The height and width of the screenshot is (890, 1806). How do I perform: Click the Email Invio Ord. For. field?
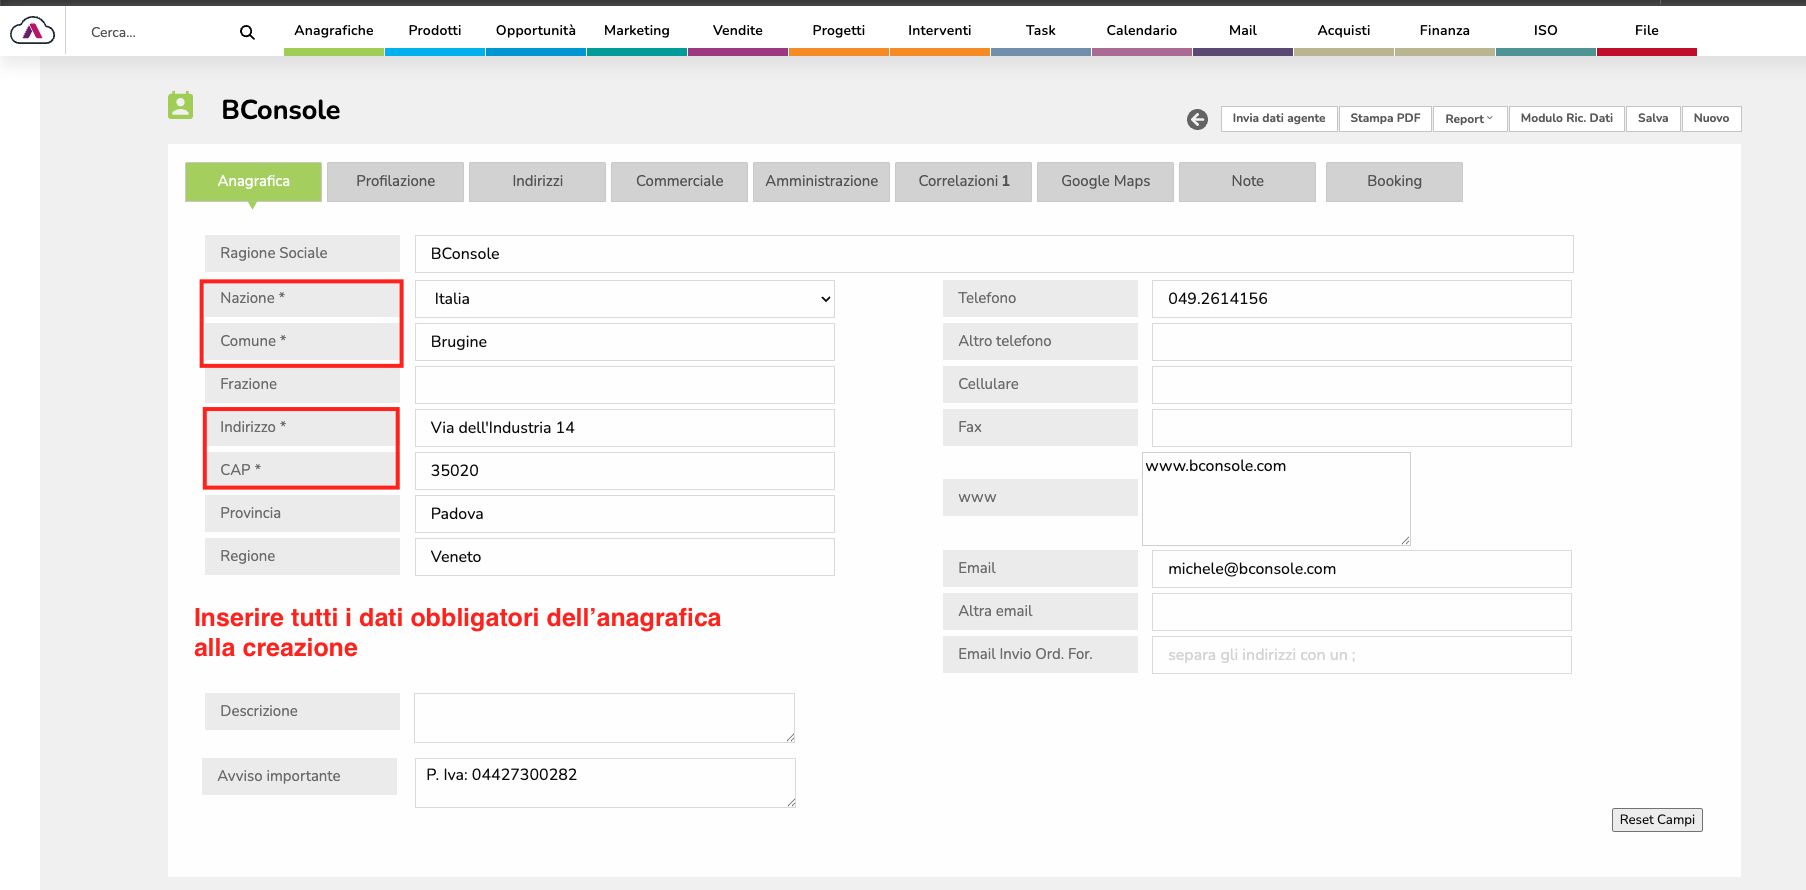pyautogui.click(x=1361, y=655)
